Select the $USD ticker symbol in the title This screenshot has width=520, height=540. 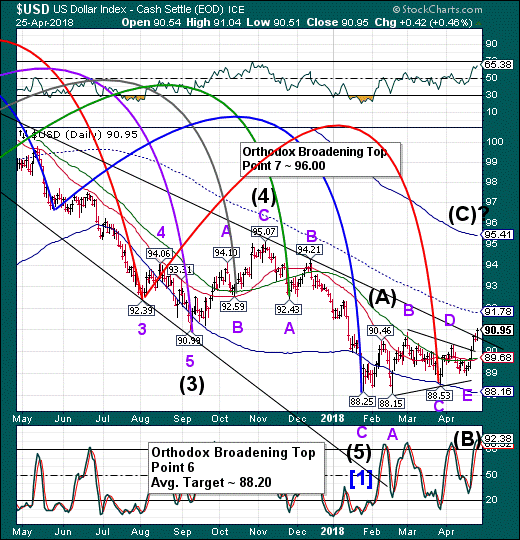pyautogui.click(x=33, y=10)
